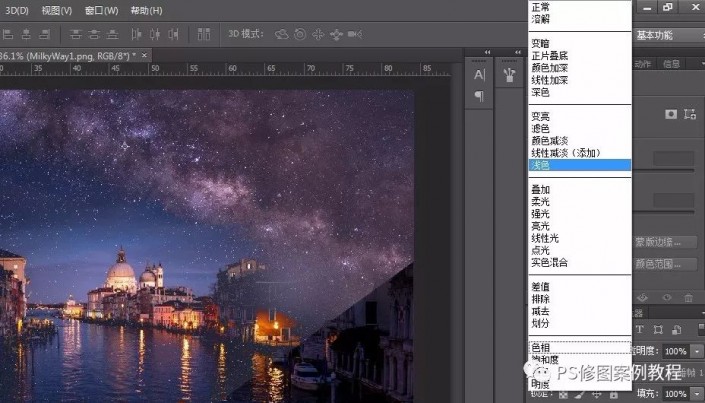Click the delete mask trash icon
Screen dimensions: 705x403
(x=688, y=298)
